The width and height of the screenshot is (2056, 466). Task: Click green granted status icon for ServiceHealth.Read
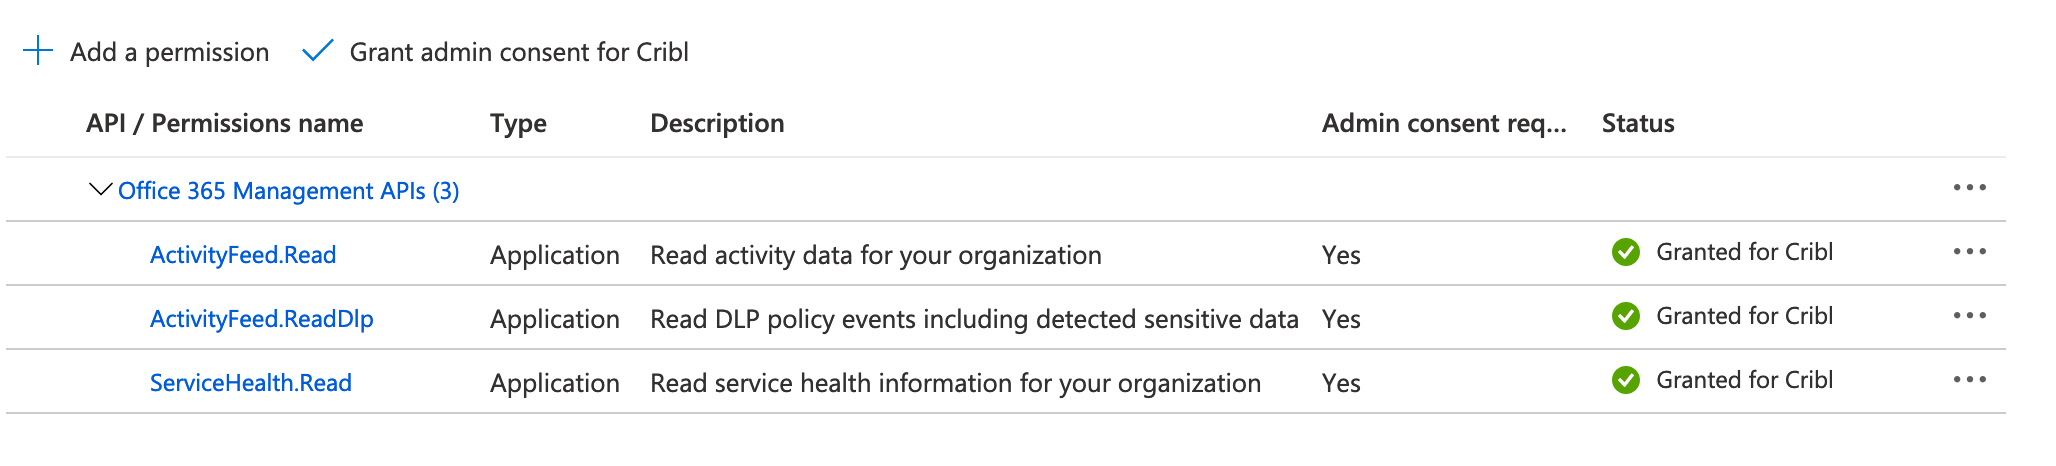(x=1626, y=380)
